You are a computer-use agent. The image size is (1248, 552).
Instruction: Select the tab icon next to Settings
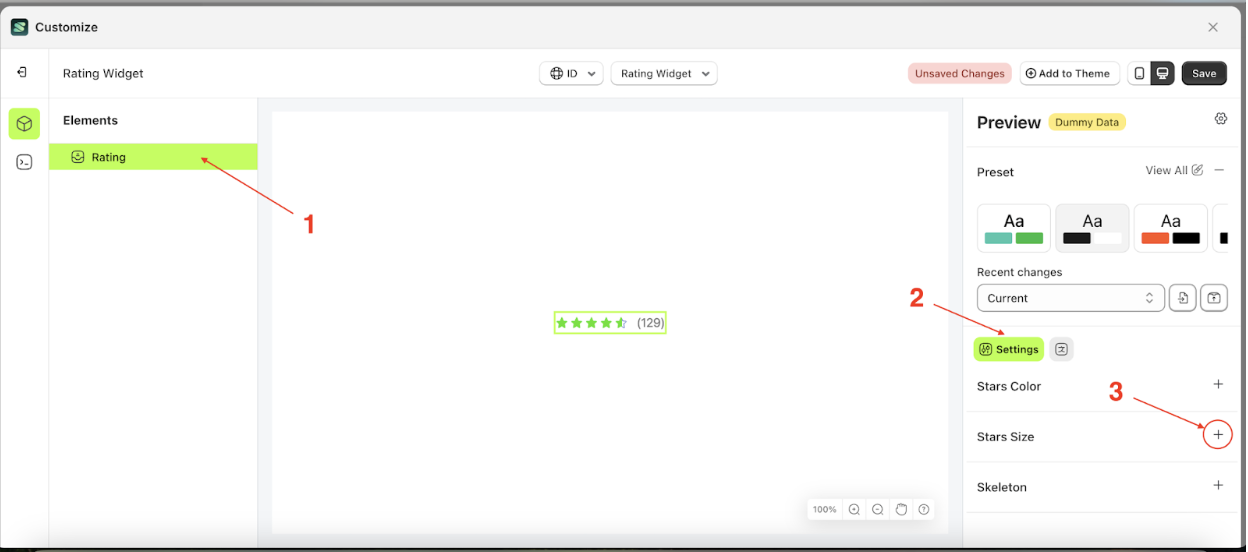[1062, 349]
